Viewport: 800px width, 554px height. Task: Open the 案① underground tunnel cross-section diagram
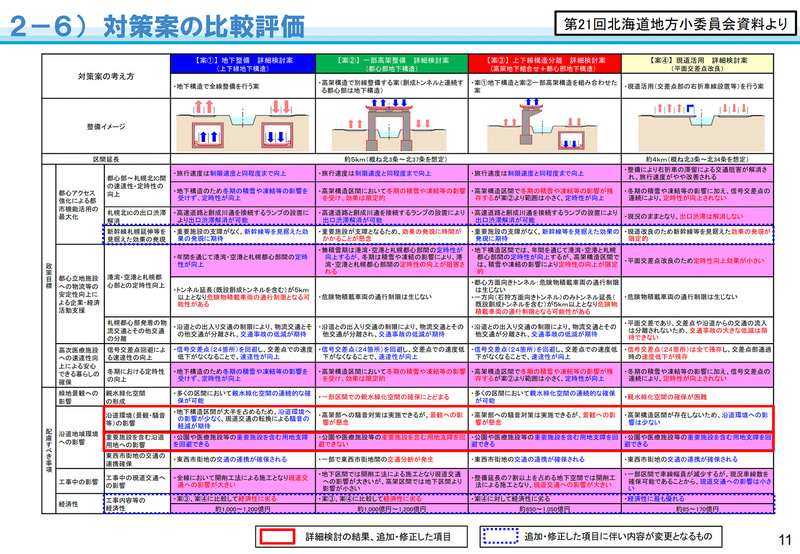click(243, 126)
